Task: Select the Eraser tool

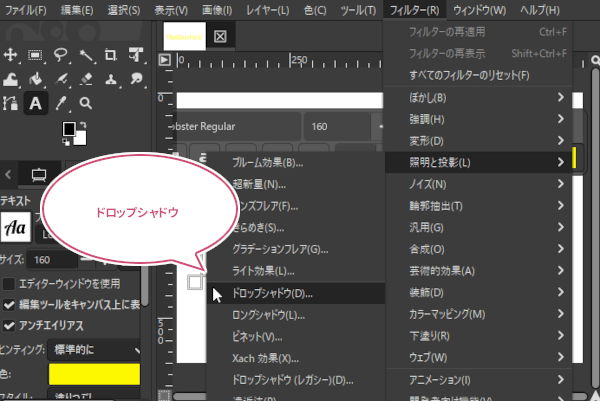Action: pos(86,79)
